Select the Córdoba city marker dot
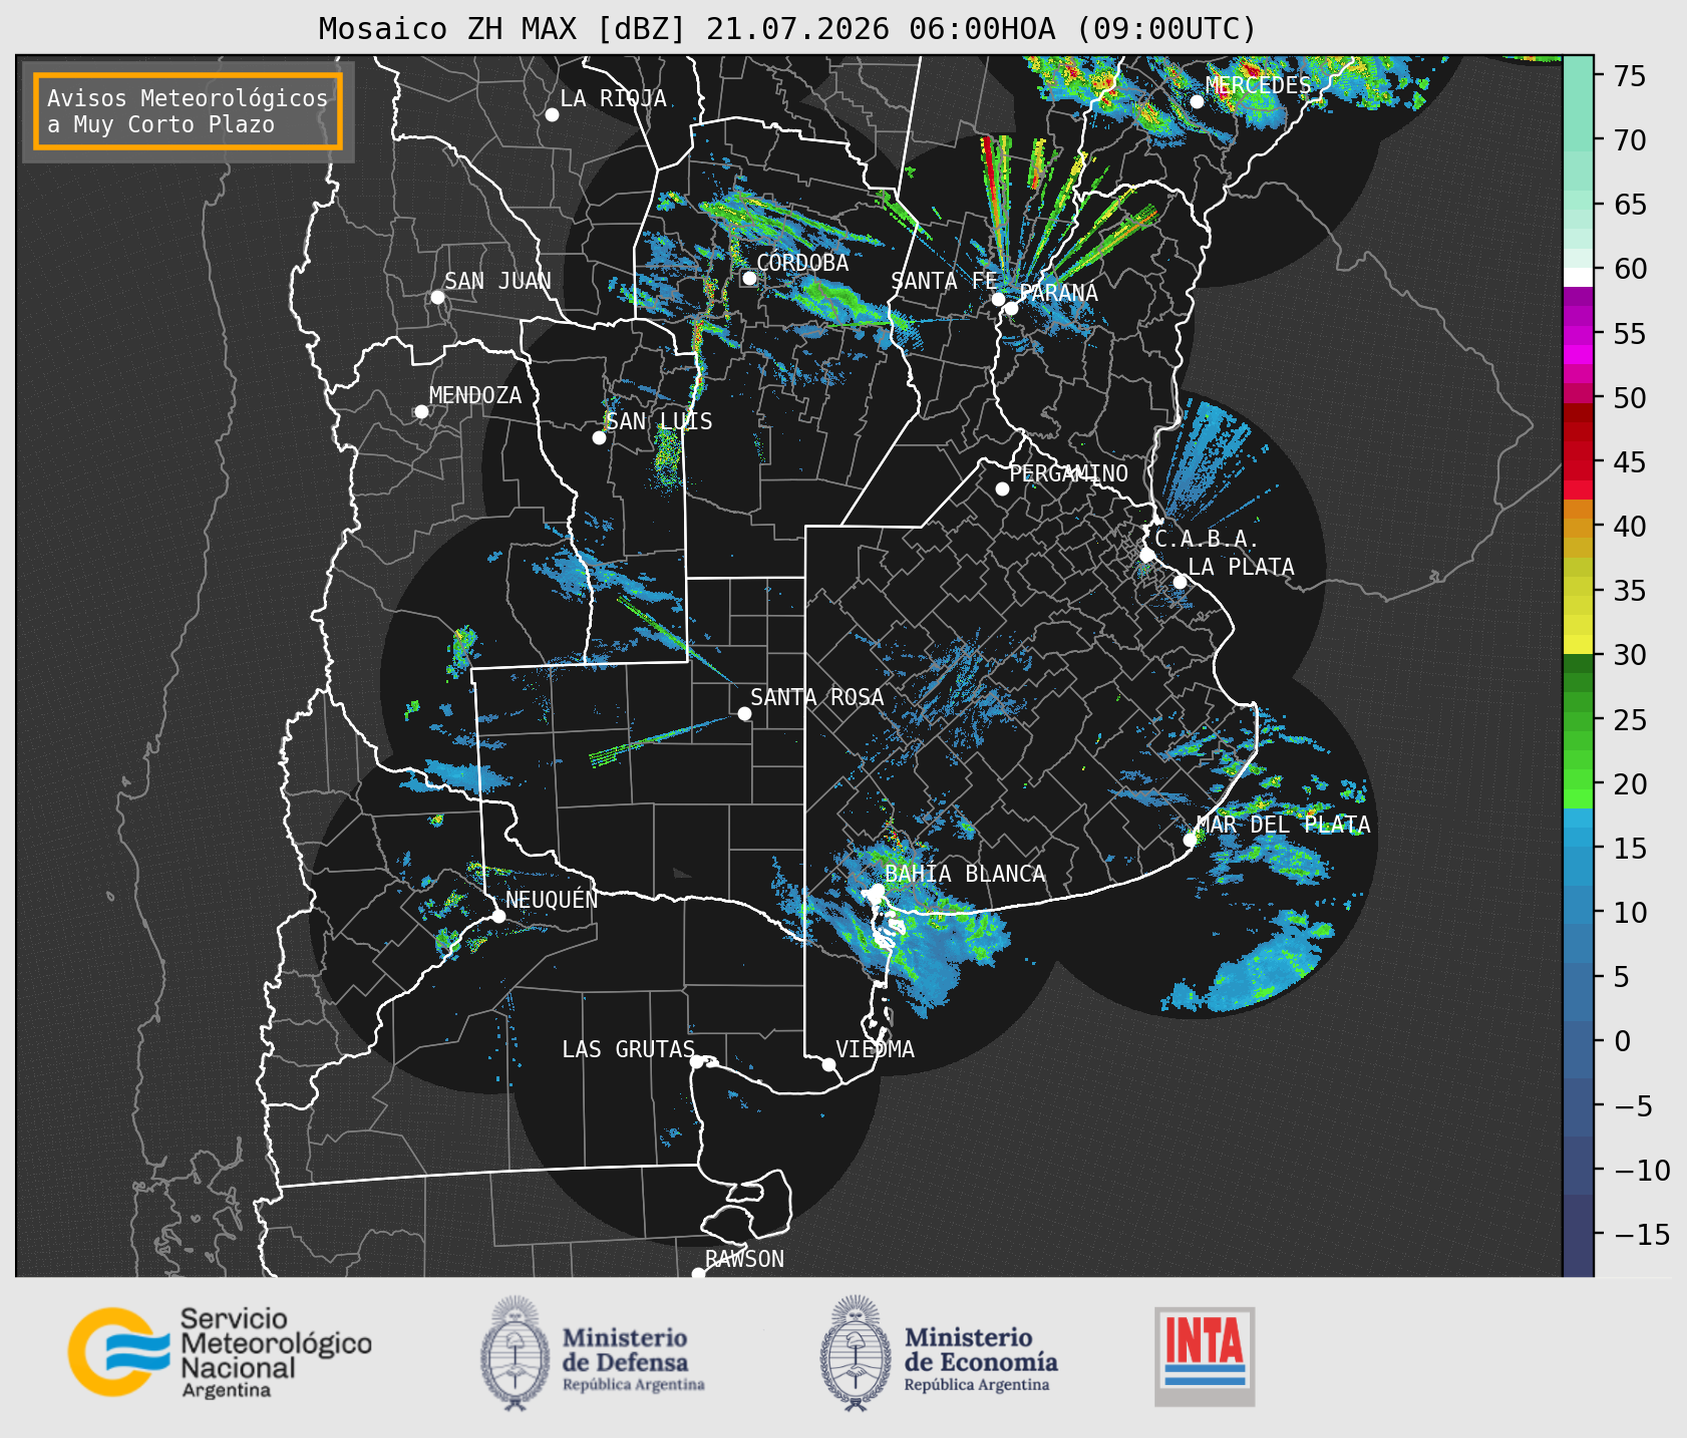The width and height of the screenshot is (1687, 1438). [749, 278]
